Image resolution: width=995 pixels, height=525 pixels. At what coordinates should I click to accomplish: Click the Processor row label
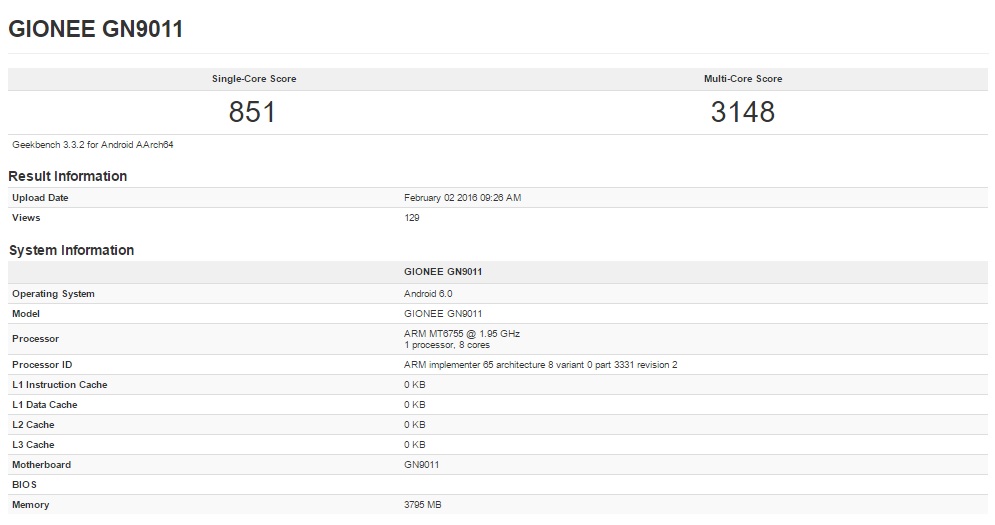coord(36,339)
